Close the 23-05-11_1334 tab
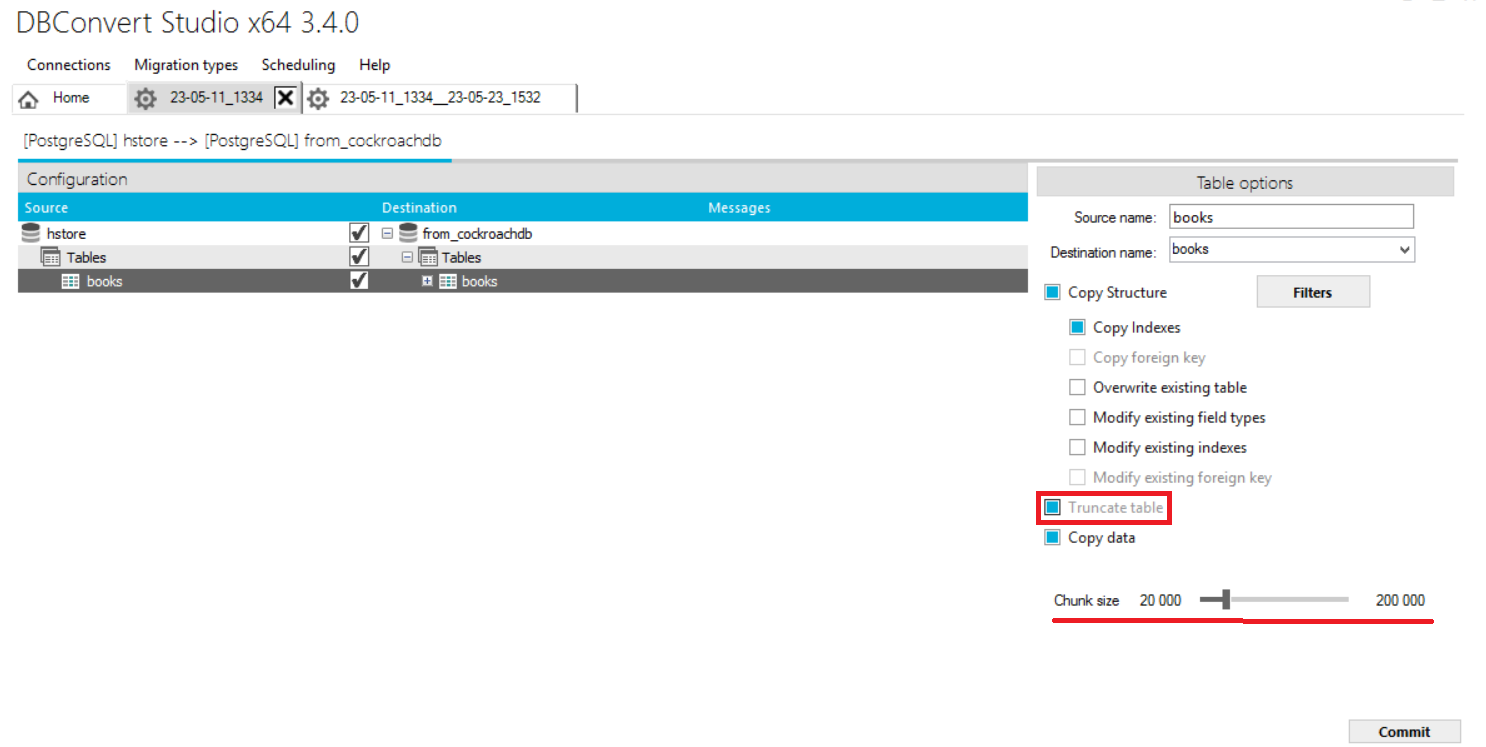 point(285,98)
